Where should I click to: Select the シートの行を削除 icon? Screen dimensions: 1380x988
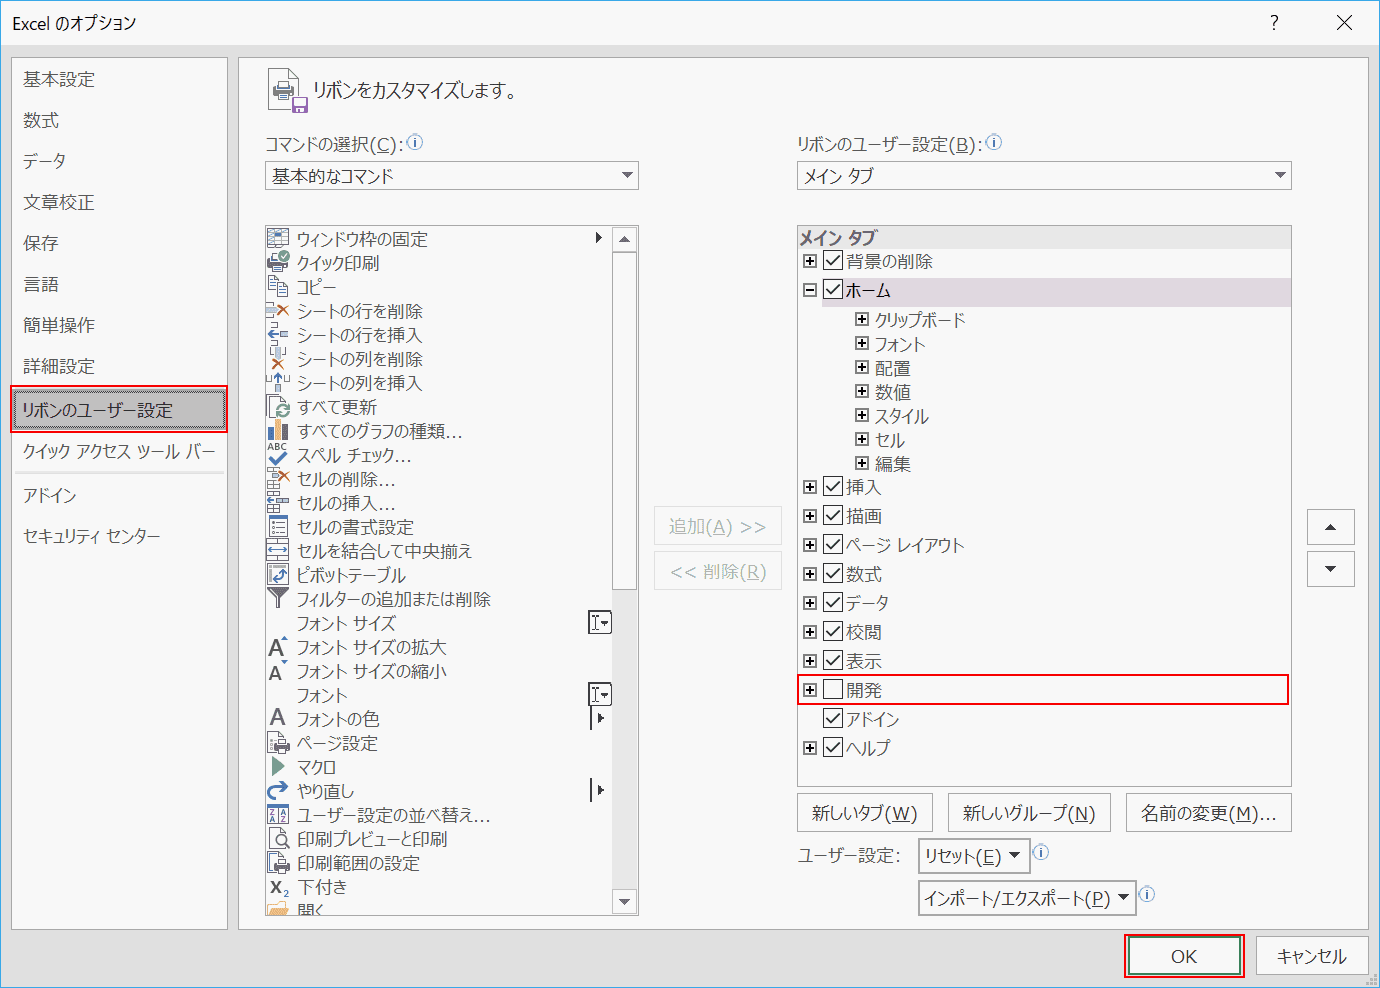[x=278, y=310]
